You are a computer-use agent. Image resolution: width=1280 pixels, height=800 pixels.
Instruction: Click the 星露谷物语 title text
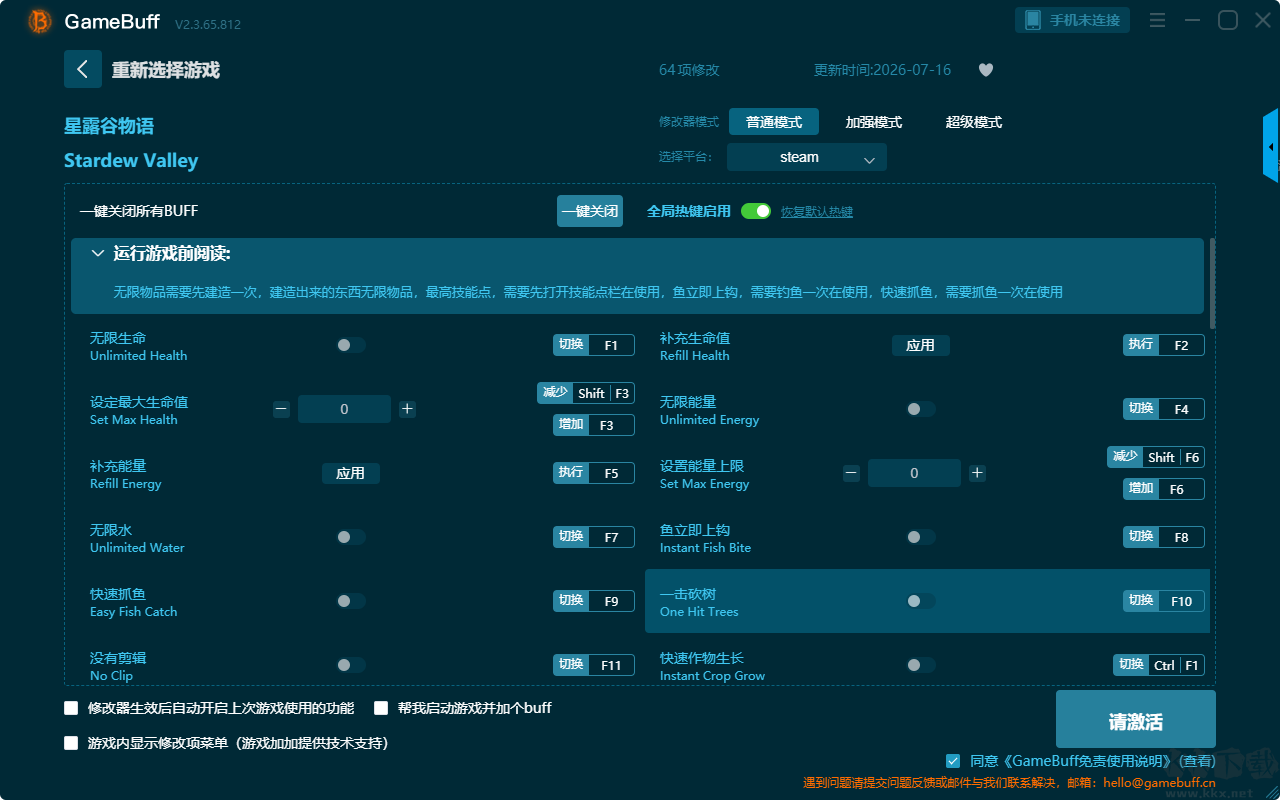click(109, 126)
